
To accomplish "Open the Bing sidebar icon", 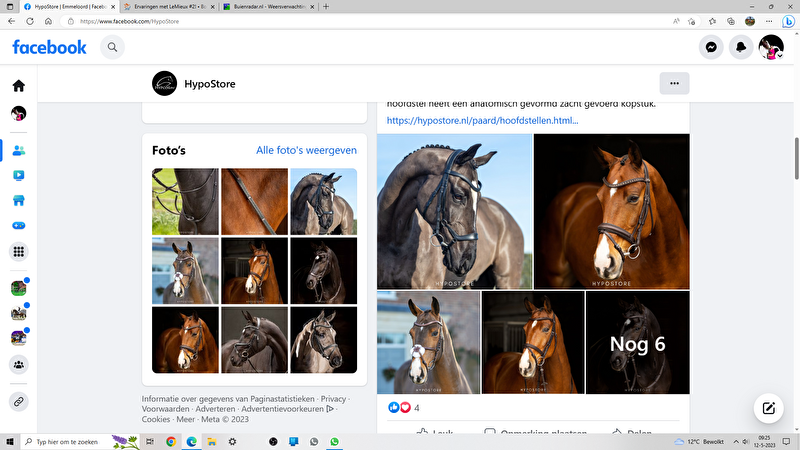I will [788, 21].
